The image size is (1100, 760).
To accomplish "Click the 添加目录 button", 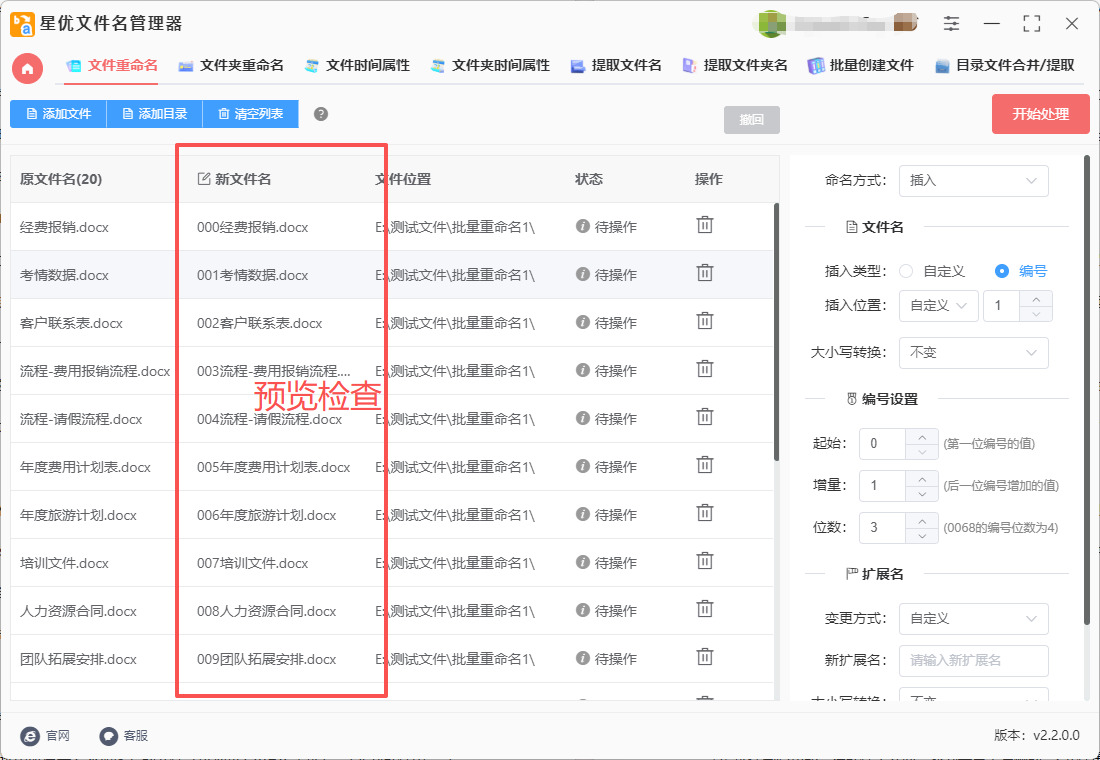I will [154, 114].
